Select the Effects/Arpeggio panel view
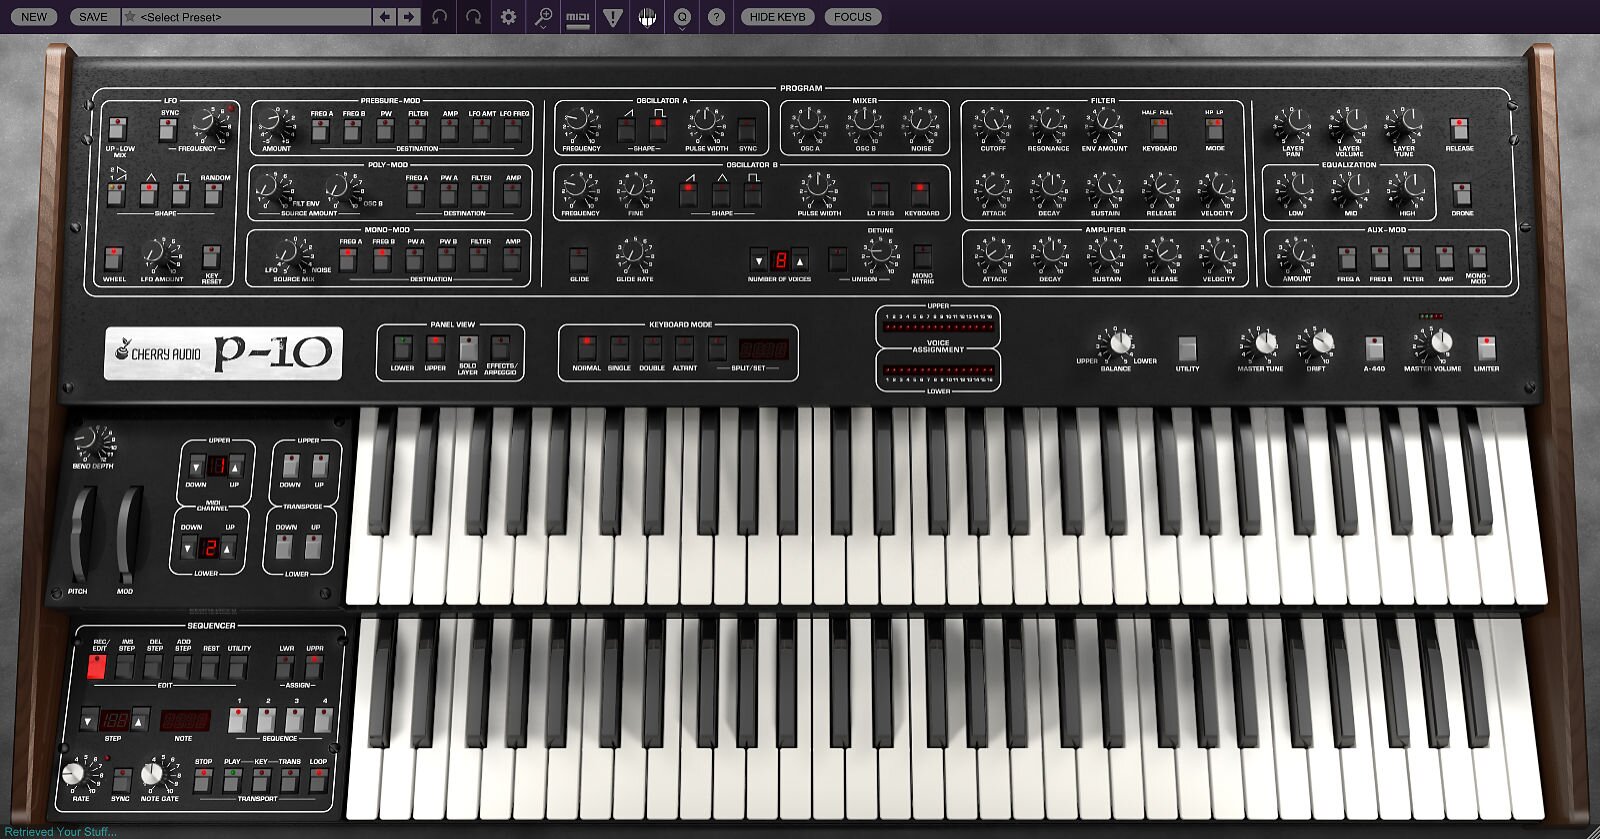Image resolution: width=1600 pixels, height=839 pixels. 500,348
